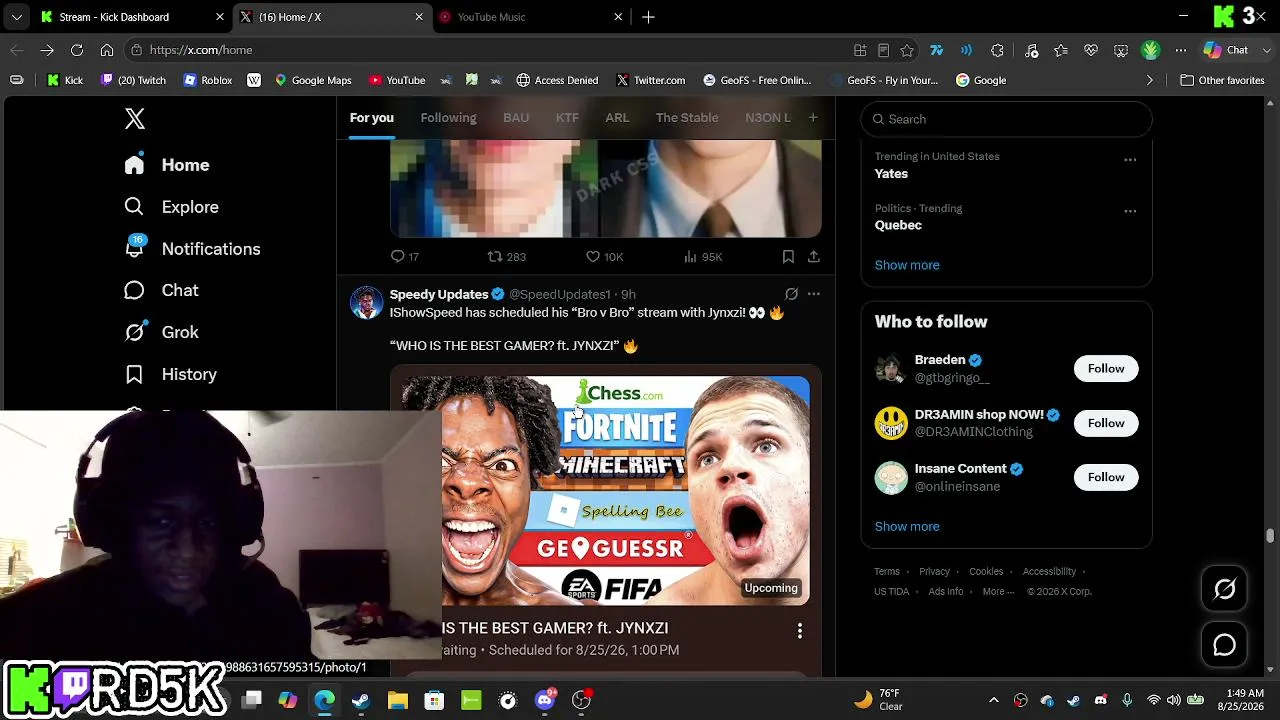Open the Copilot Chat button
This screenshot has width=1280, height=720.
[1227, 50]
